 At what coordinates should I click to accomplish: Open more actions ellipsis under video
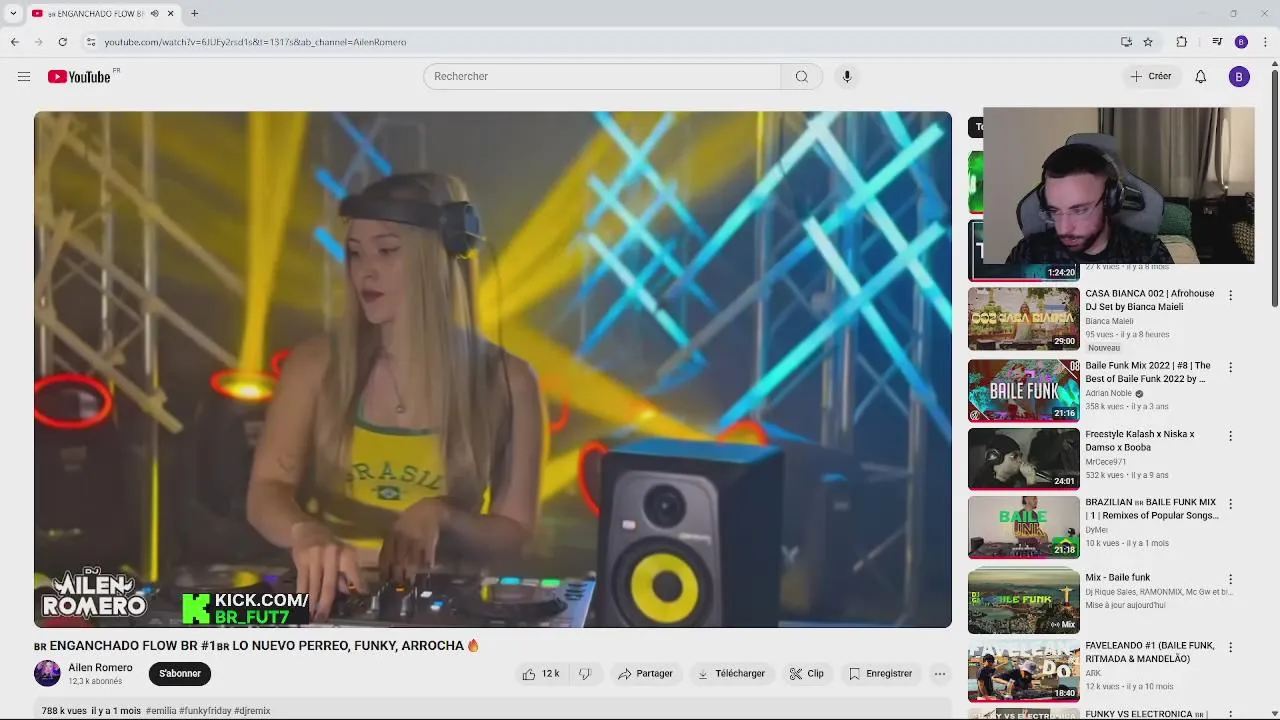939,674
